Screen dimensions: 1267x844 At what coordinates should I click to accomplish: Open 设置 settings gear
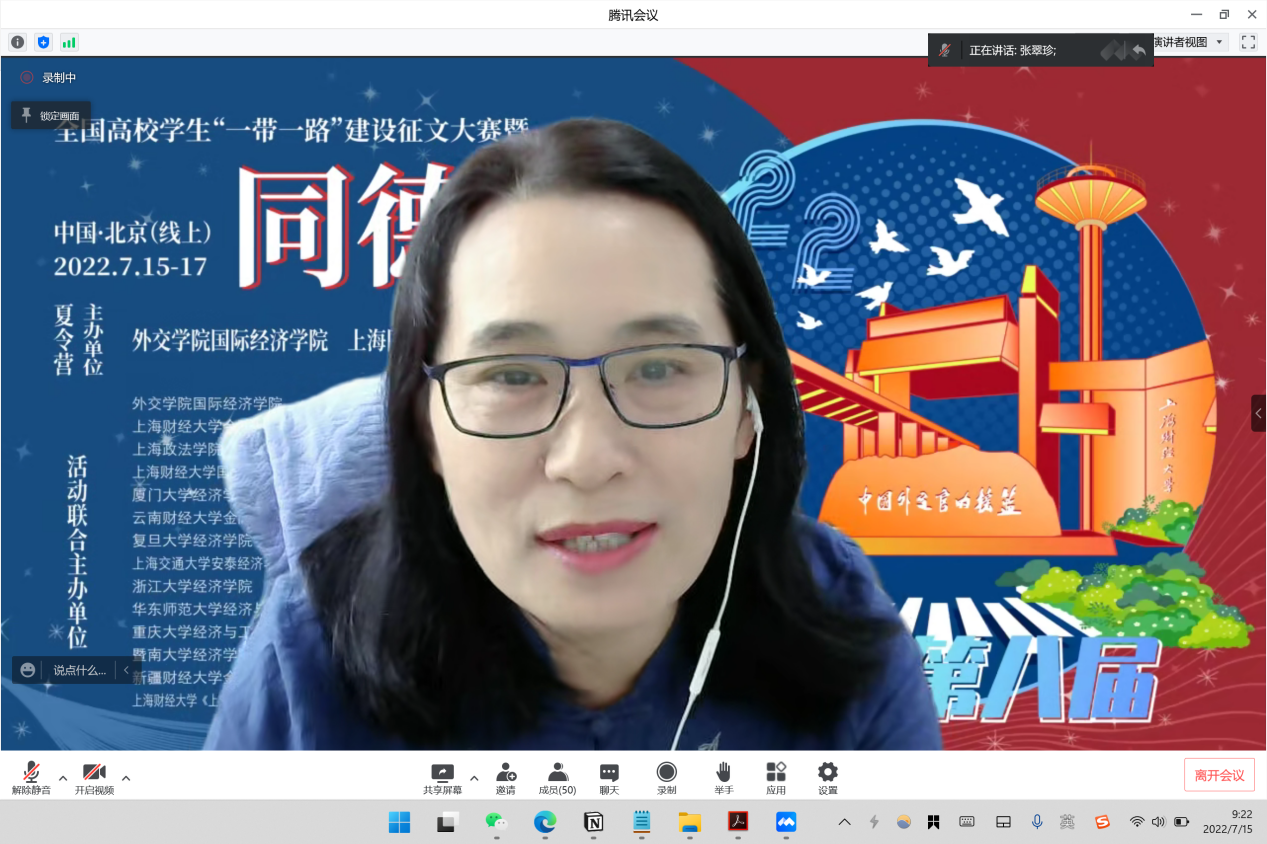(827, 777)
